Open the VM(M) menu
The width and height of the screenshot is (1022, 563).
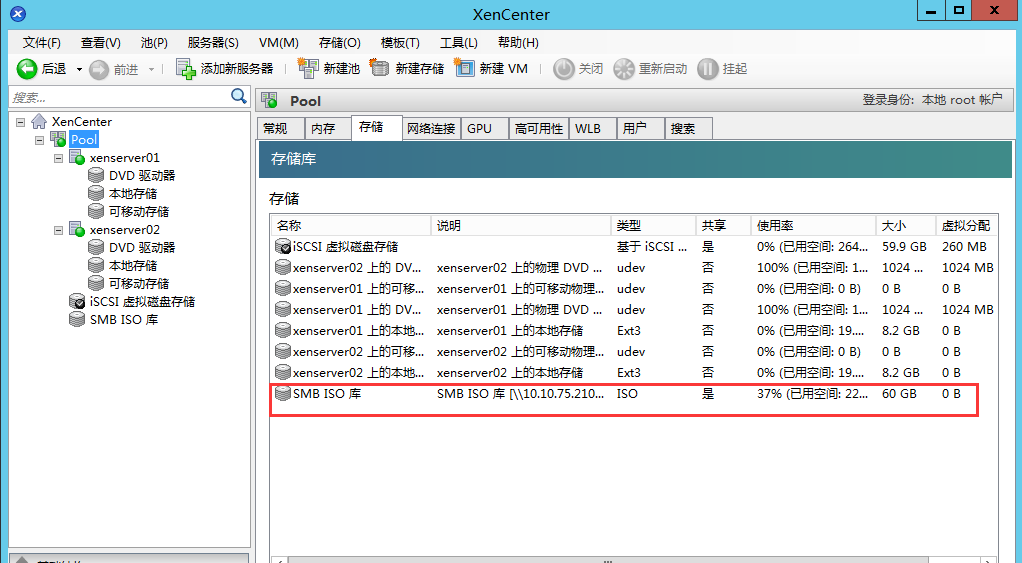click(278, 42)
